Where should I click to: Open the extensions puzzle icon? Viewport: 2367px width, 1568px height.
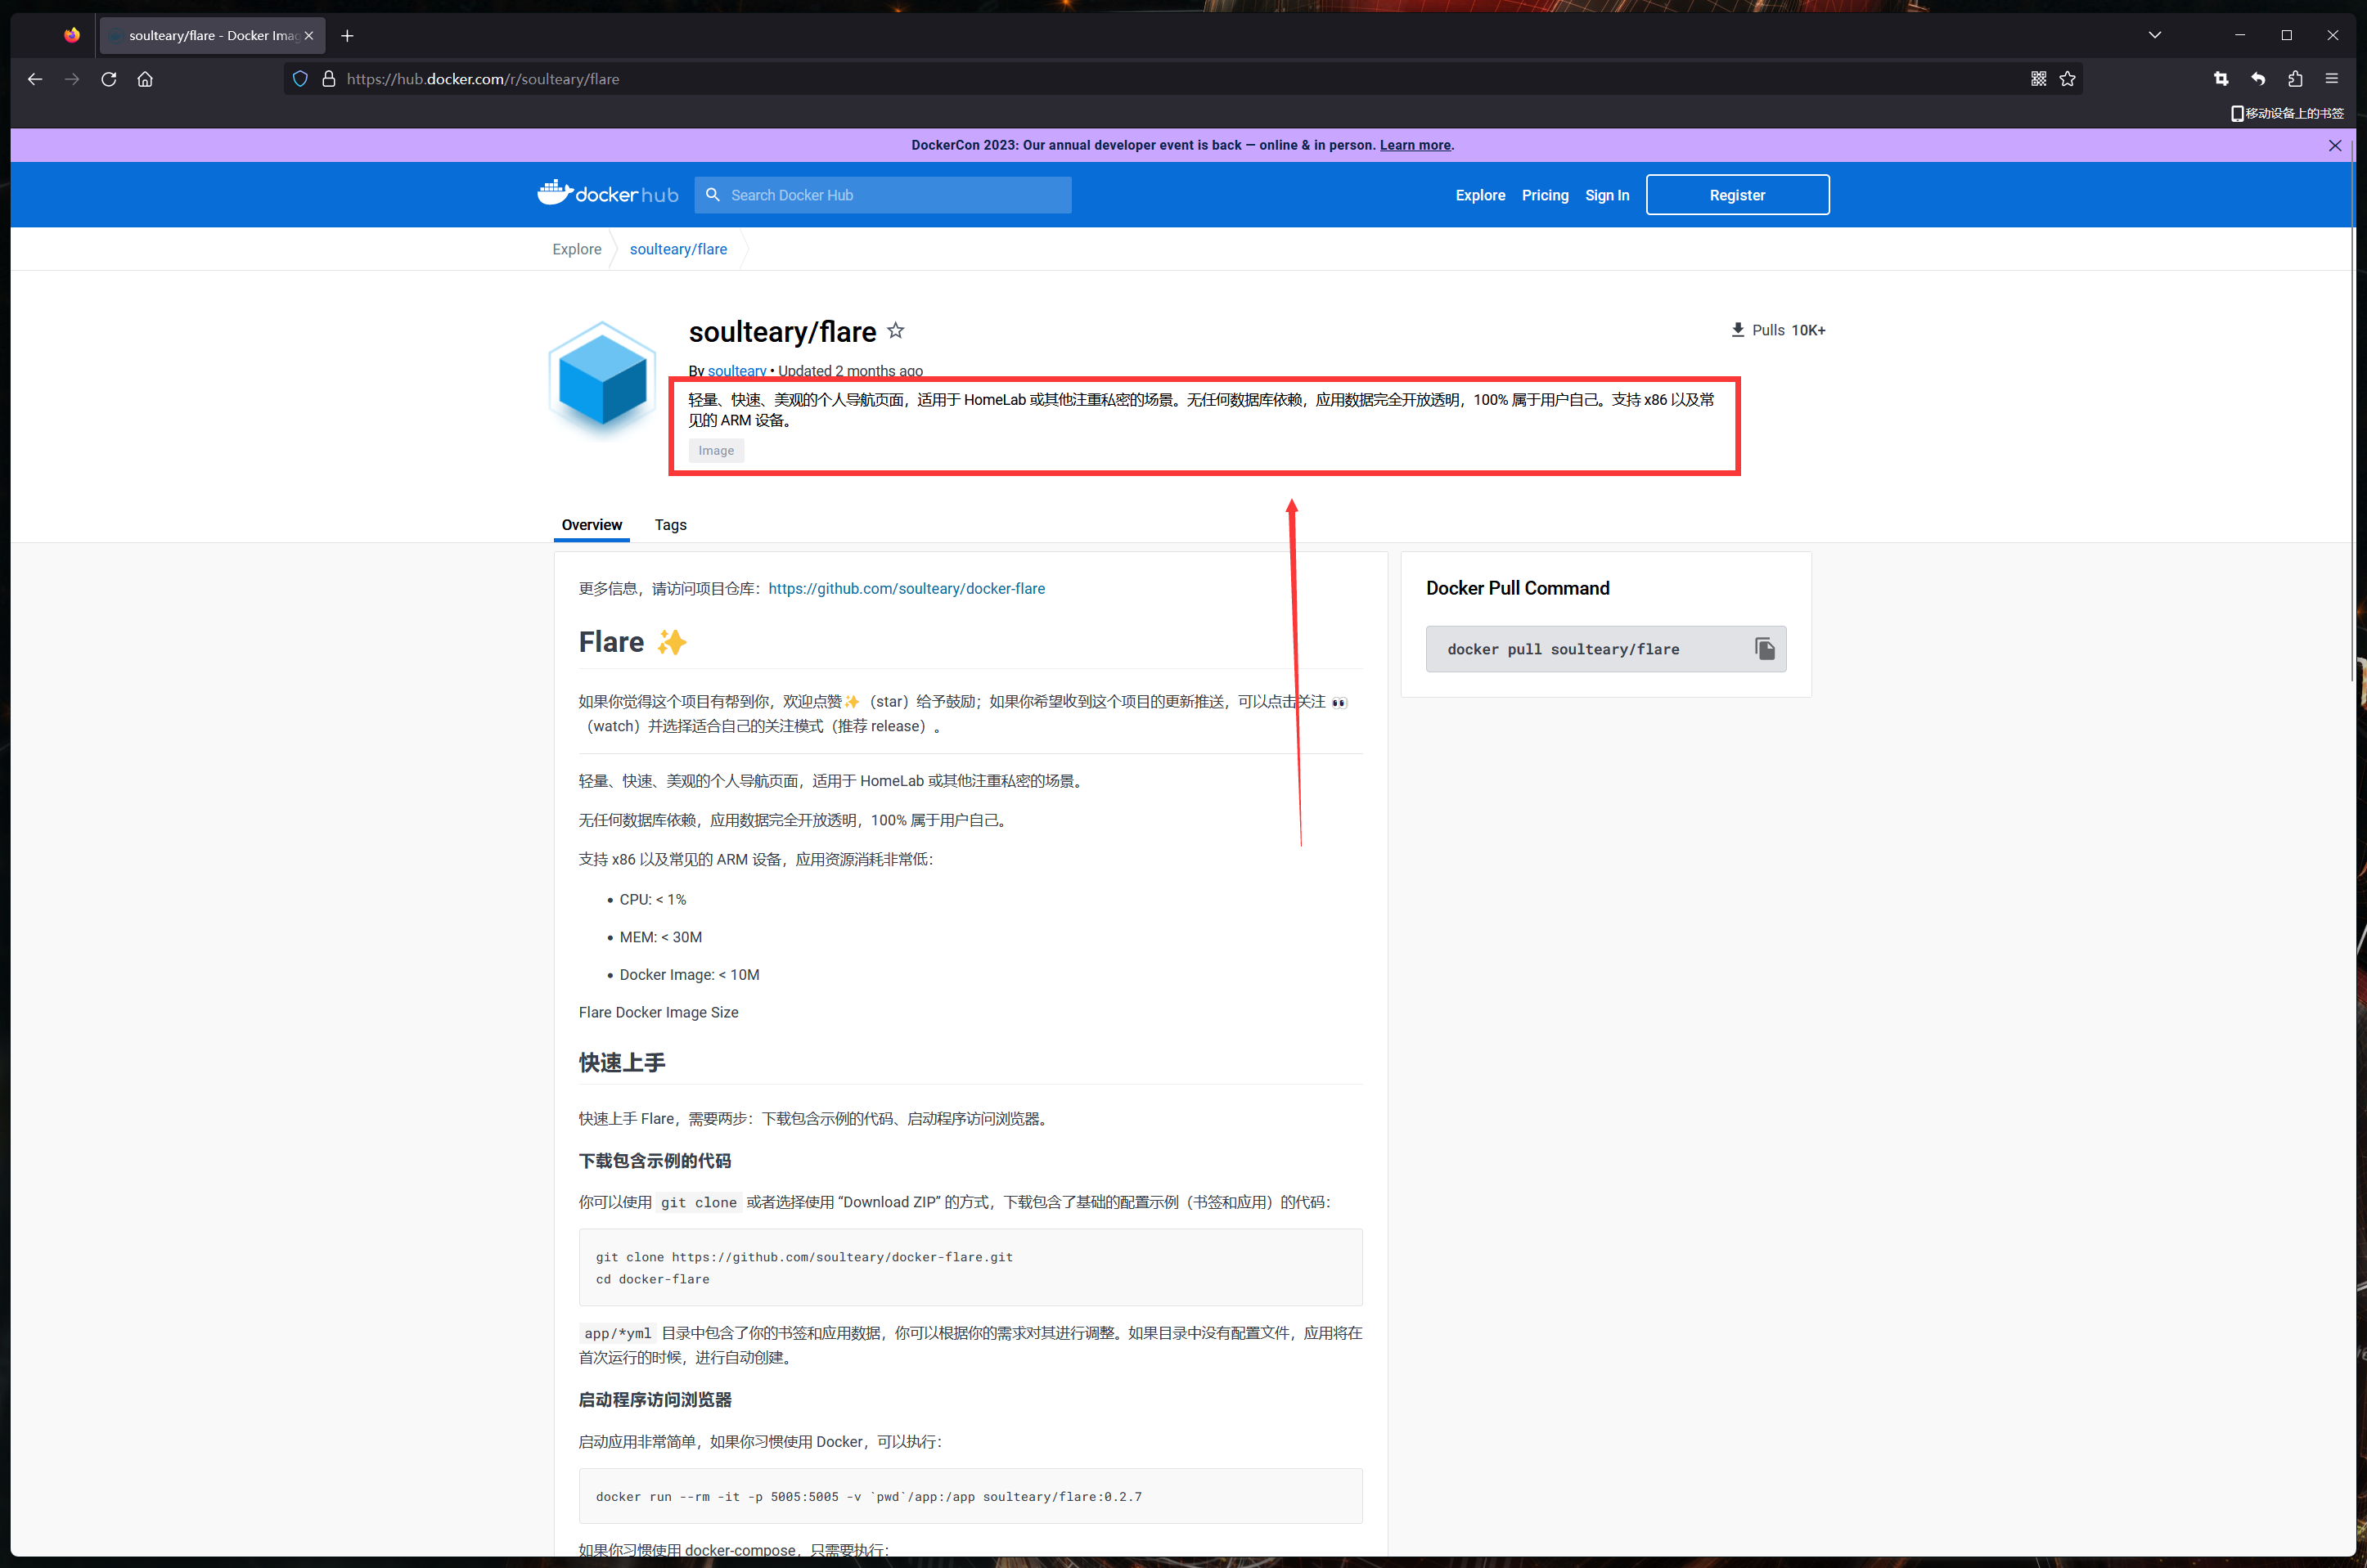coord(2295,79)
